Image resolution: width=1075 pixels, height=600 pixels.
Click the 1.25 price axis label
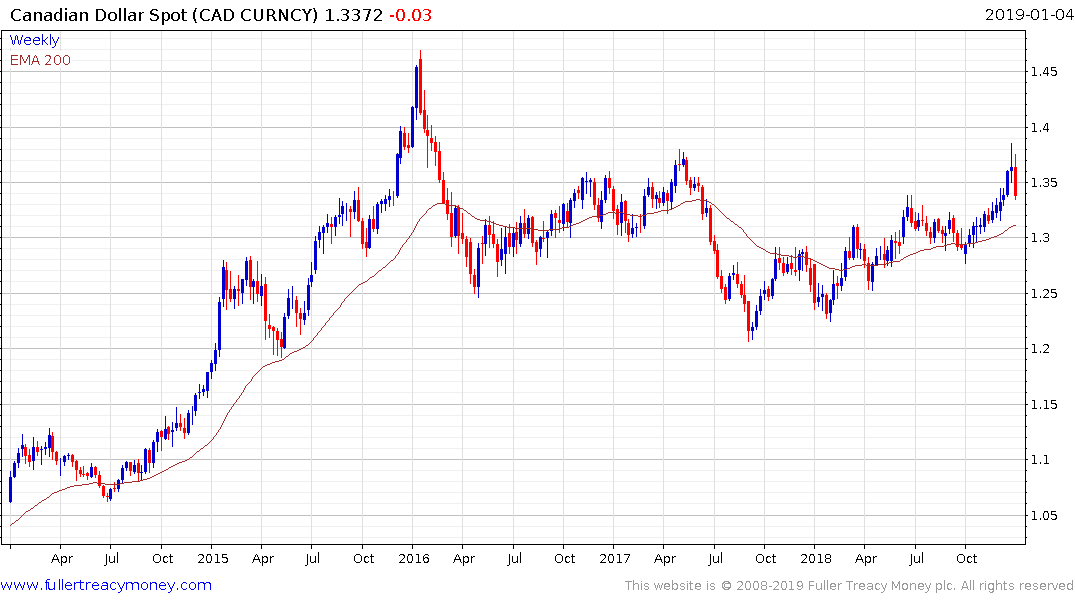[1044, 293]
